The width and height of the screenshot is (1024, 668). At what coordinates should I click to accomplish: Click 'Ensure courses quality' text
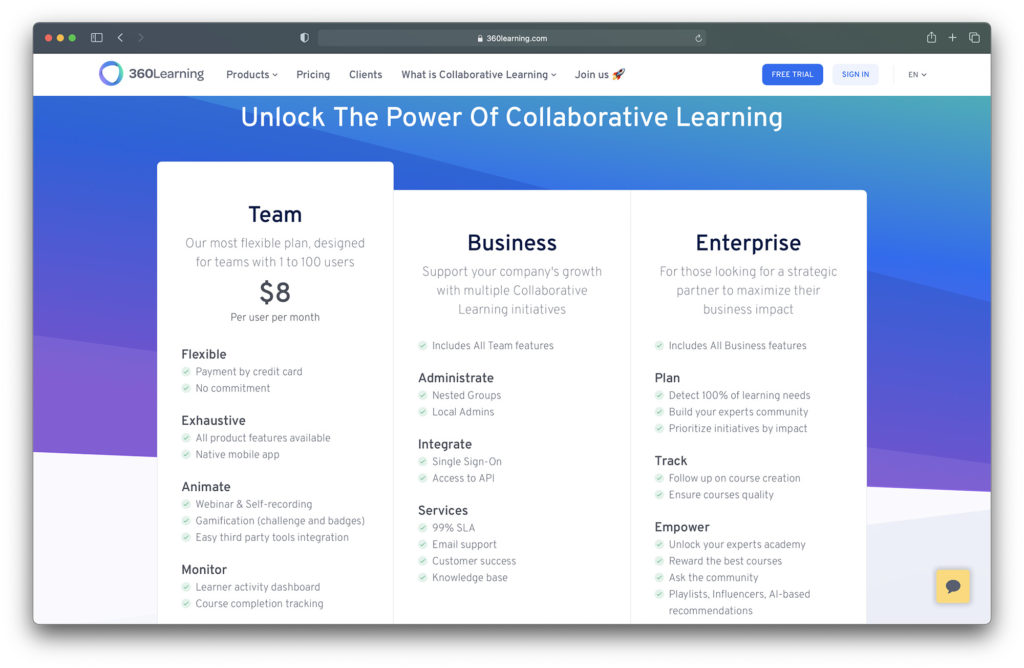[721, 495]
